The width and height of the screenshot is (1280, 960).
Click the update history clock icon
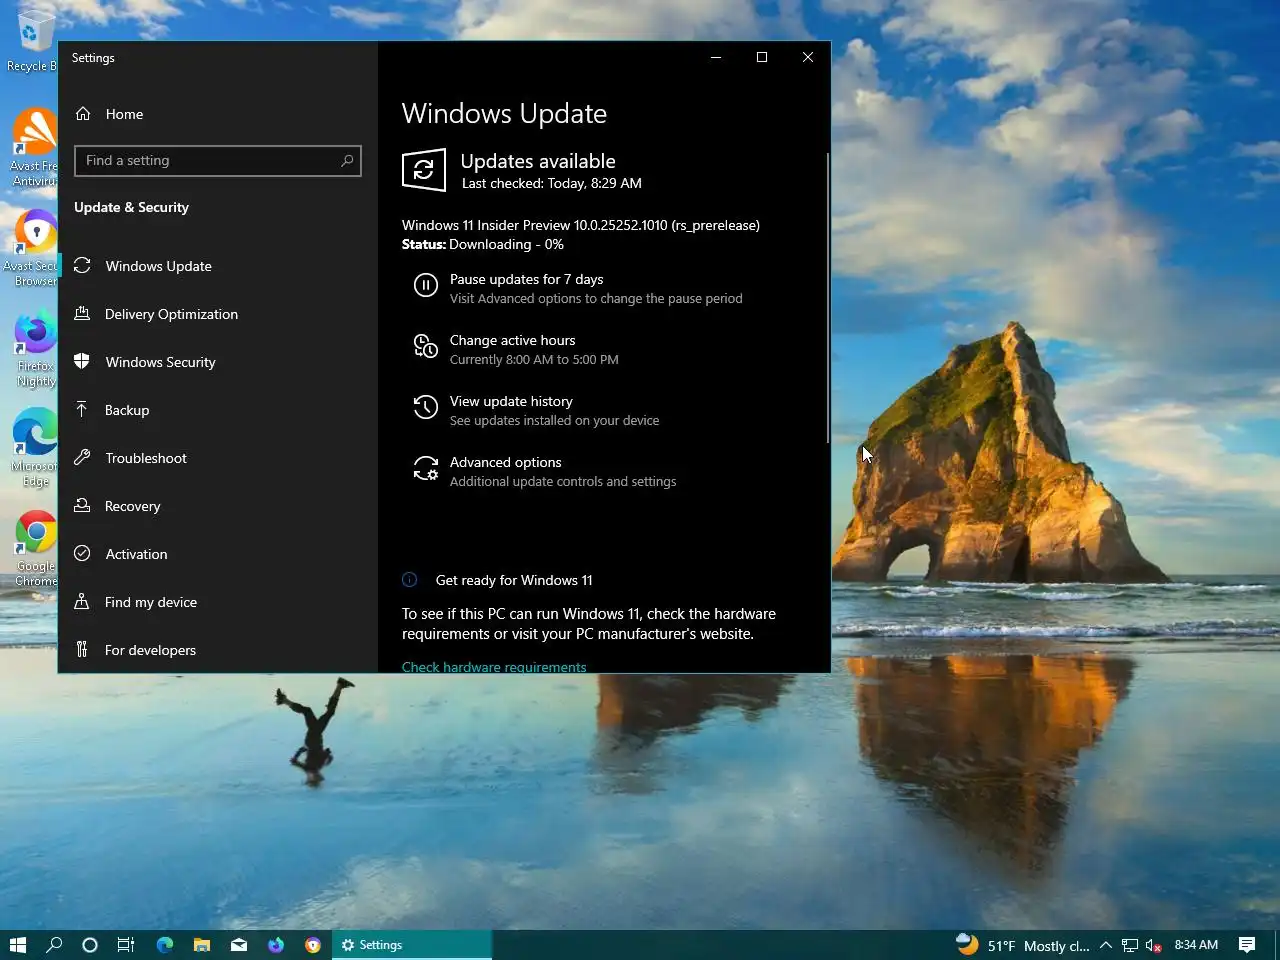[x=426, y=408]
